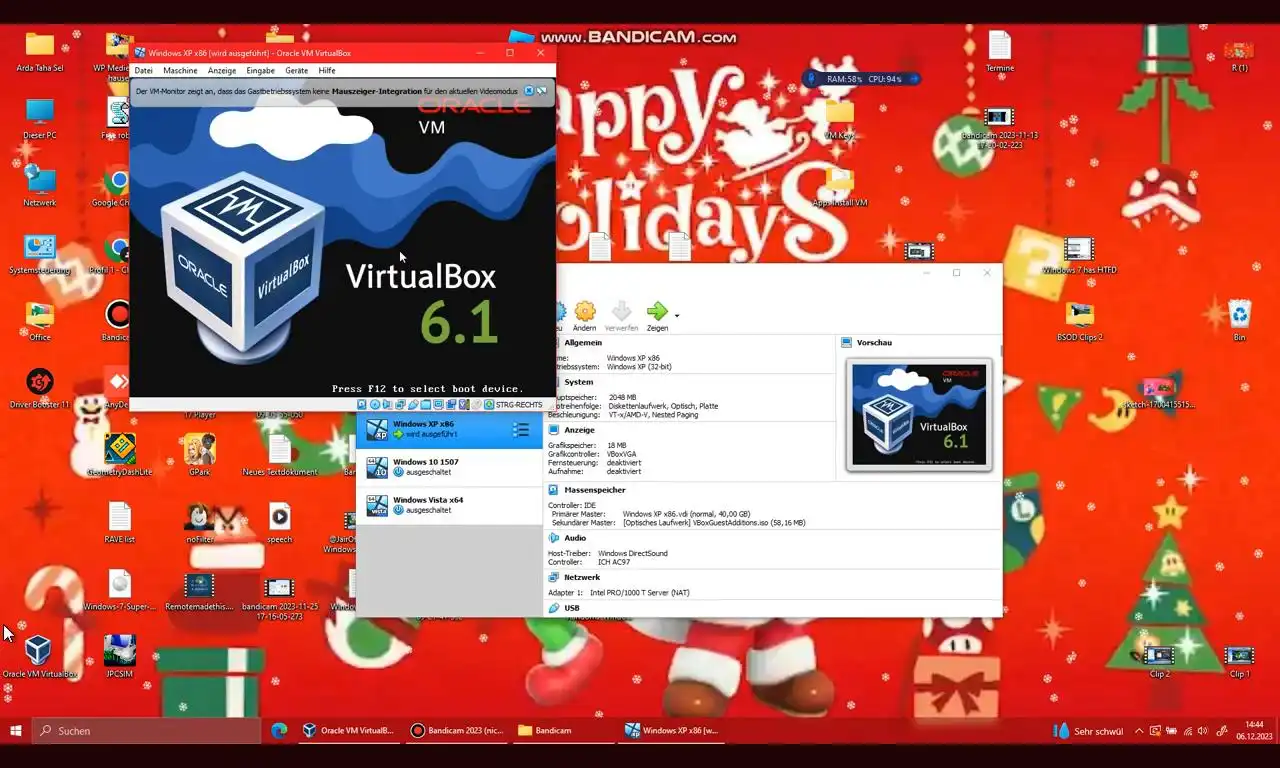Open the BSOD Clips 2 folder icon
The image size is (1280, 768).
pyautogui.click(x=1079, y=322)
